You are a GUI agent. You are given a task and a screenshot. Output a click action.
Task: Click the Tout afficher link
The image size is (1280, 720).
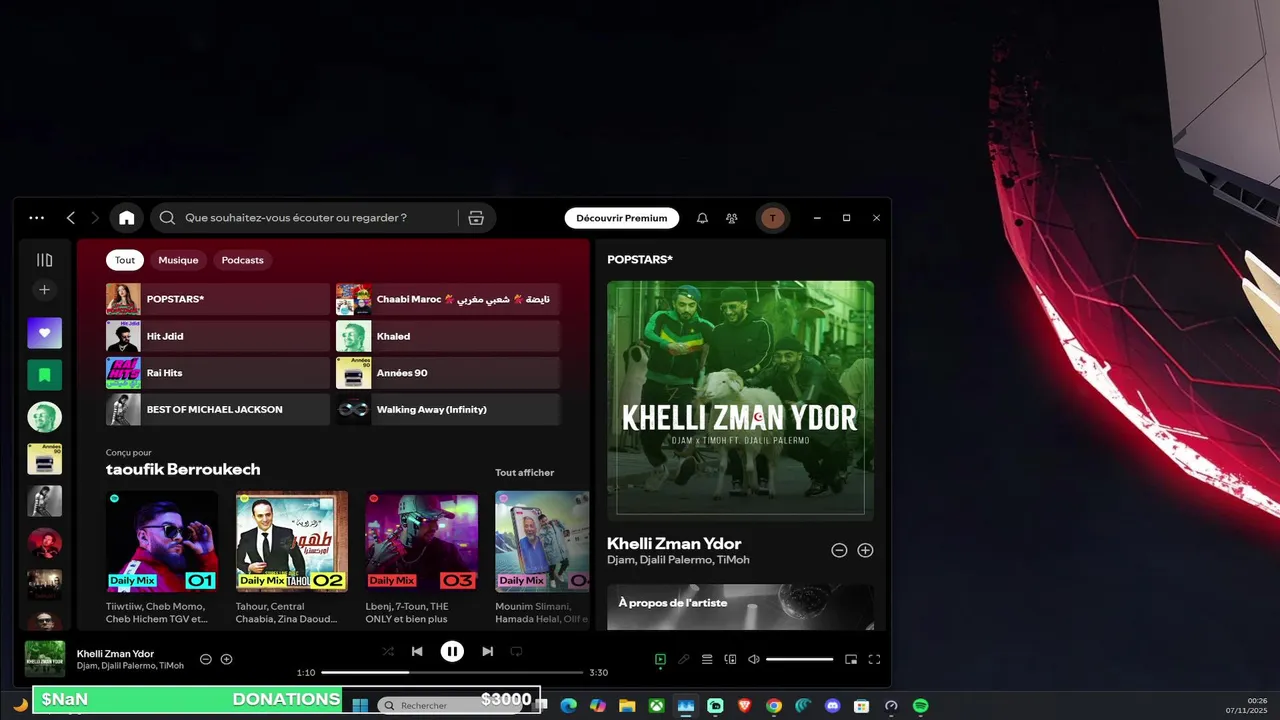click(x=524, y=473)
